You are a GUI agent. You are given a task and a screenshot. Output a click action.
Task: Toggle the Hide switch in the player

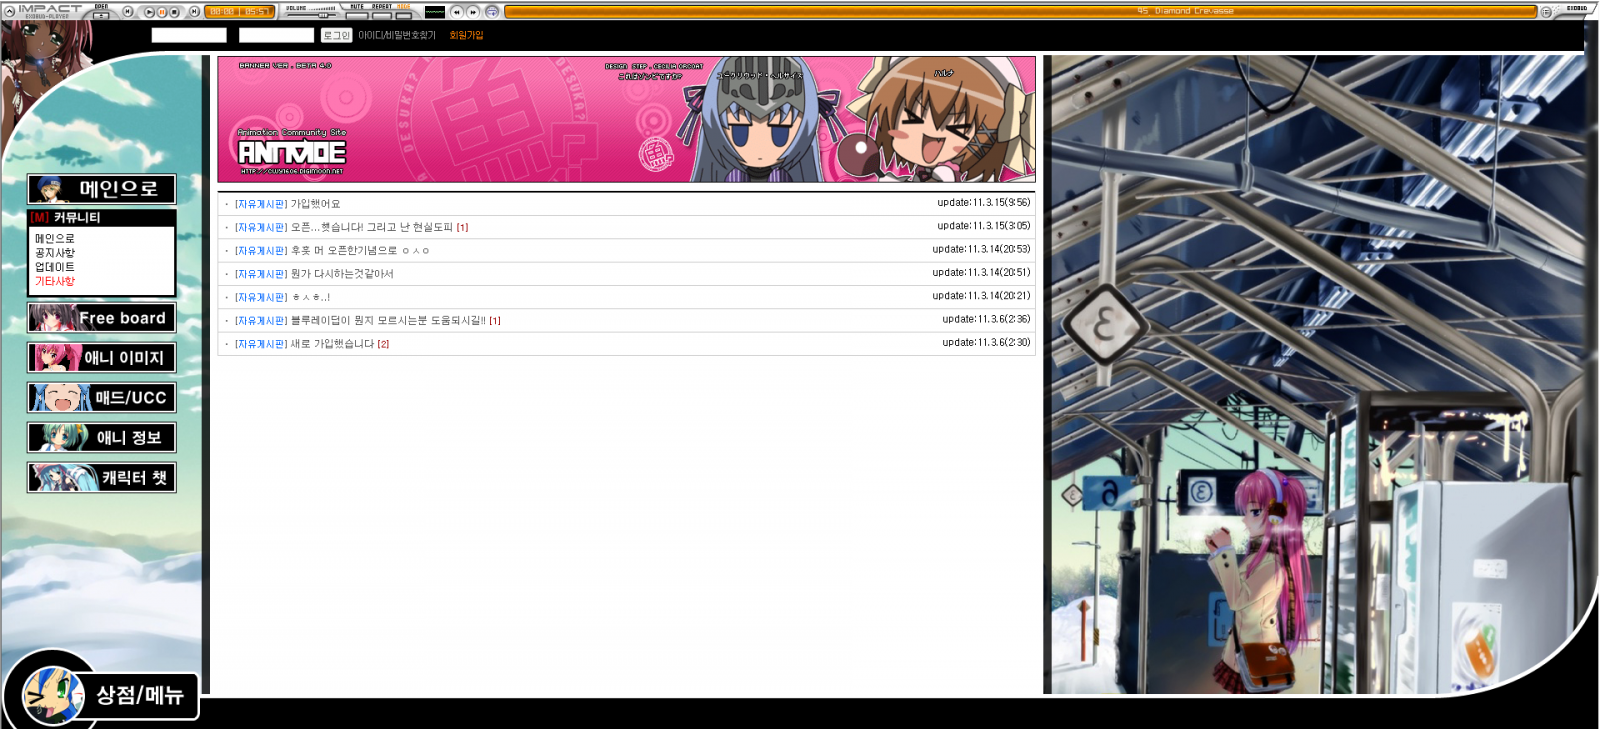[x=404, y=15]
